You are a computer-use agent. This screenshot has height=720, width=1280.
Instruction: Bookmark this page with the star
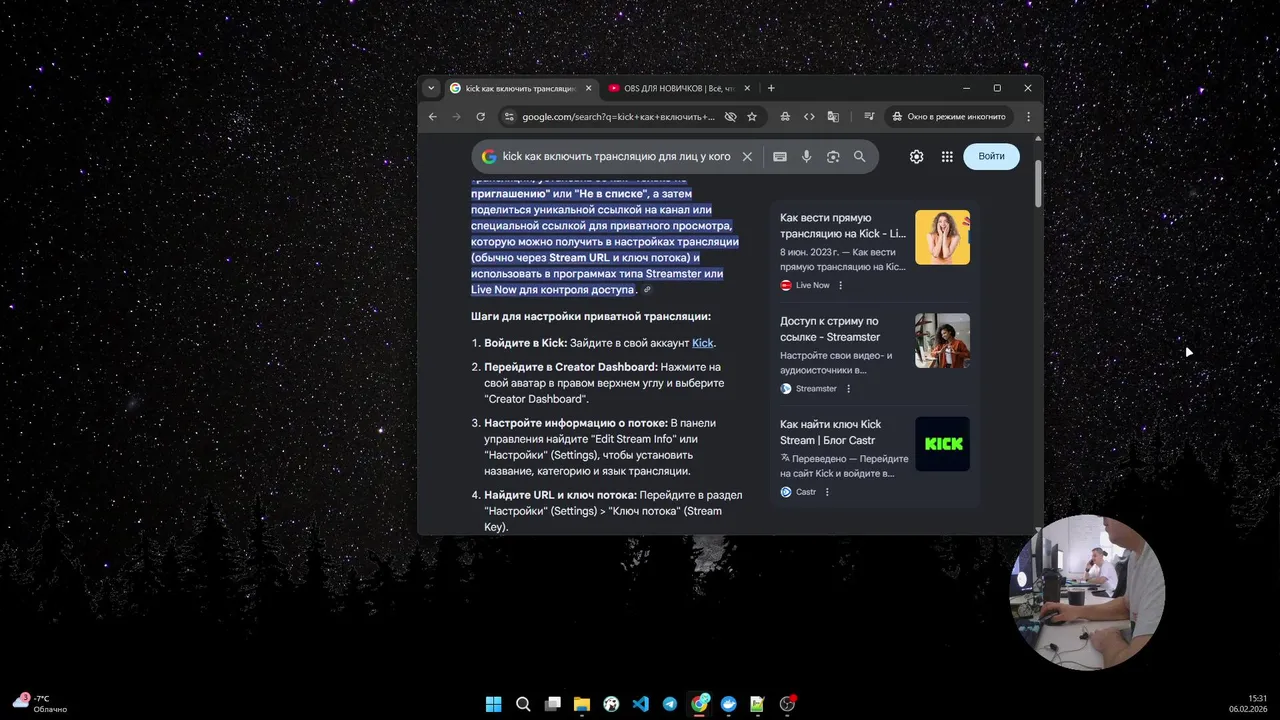click(752, 117)
